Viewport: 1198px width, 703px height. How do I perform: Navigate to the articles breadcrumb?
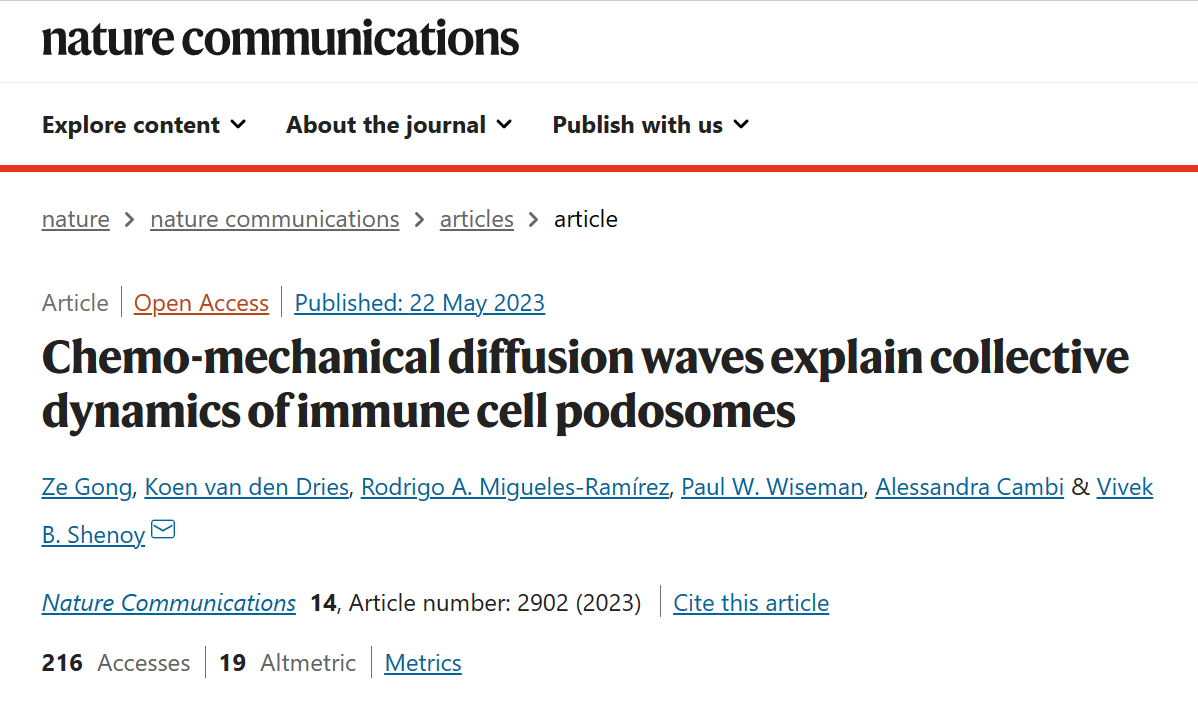click(477, 219)
